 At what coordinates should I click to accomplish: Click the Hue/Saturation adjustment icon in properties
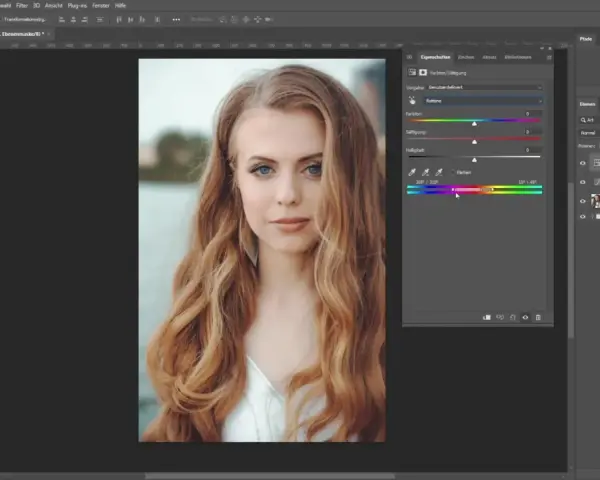(x=412, y=72)
